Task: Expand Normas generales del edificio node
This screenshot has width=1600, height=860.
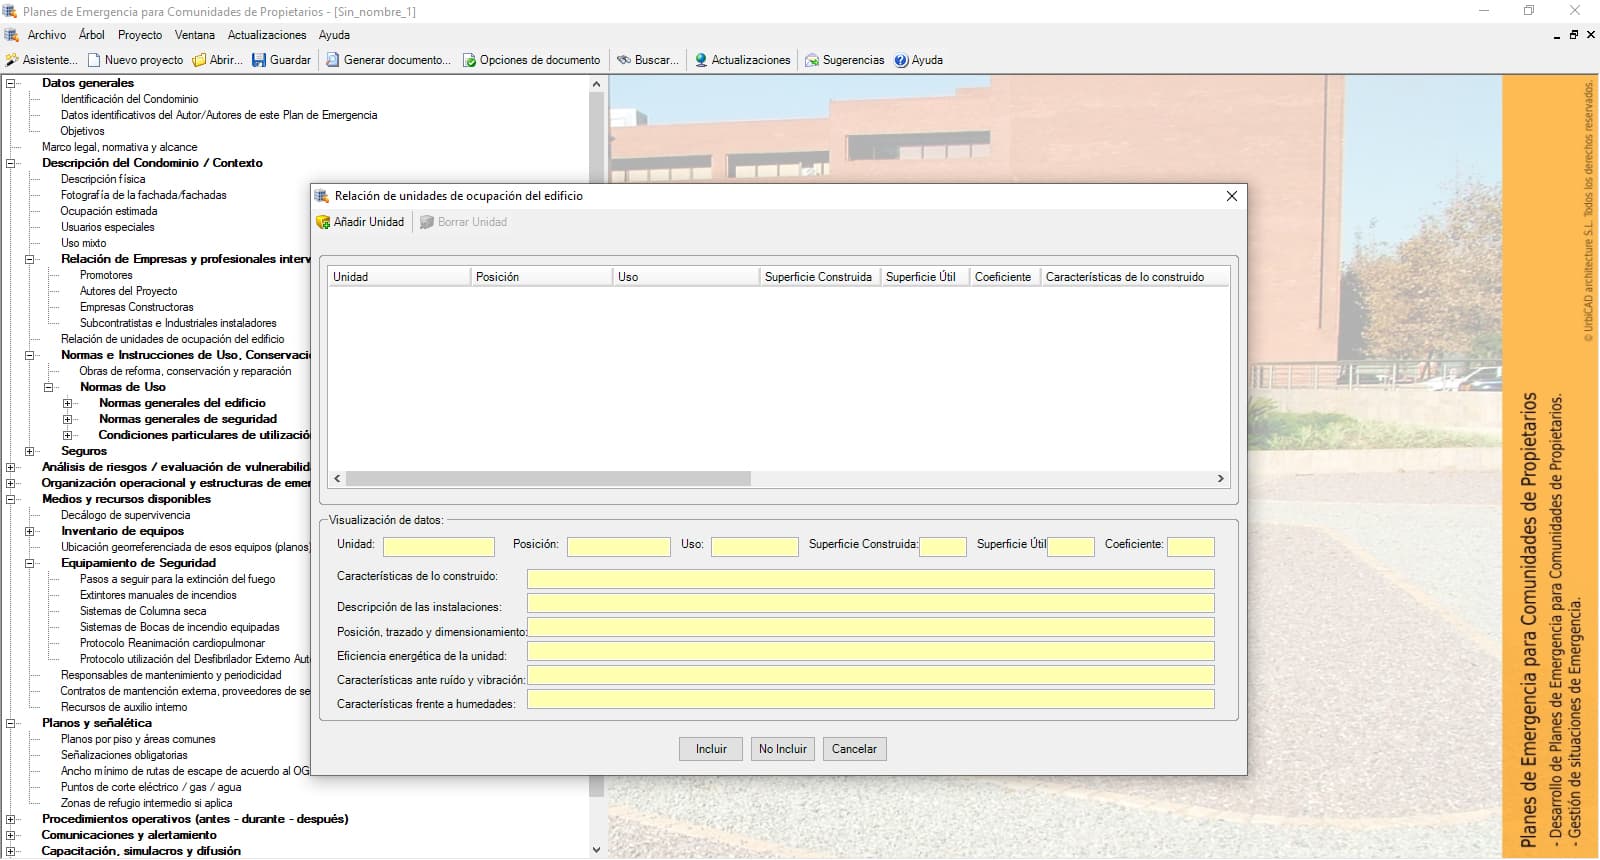Action: pyautogui.click(x=68, y=403)
